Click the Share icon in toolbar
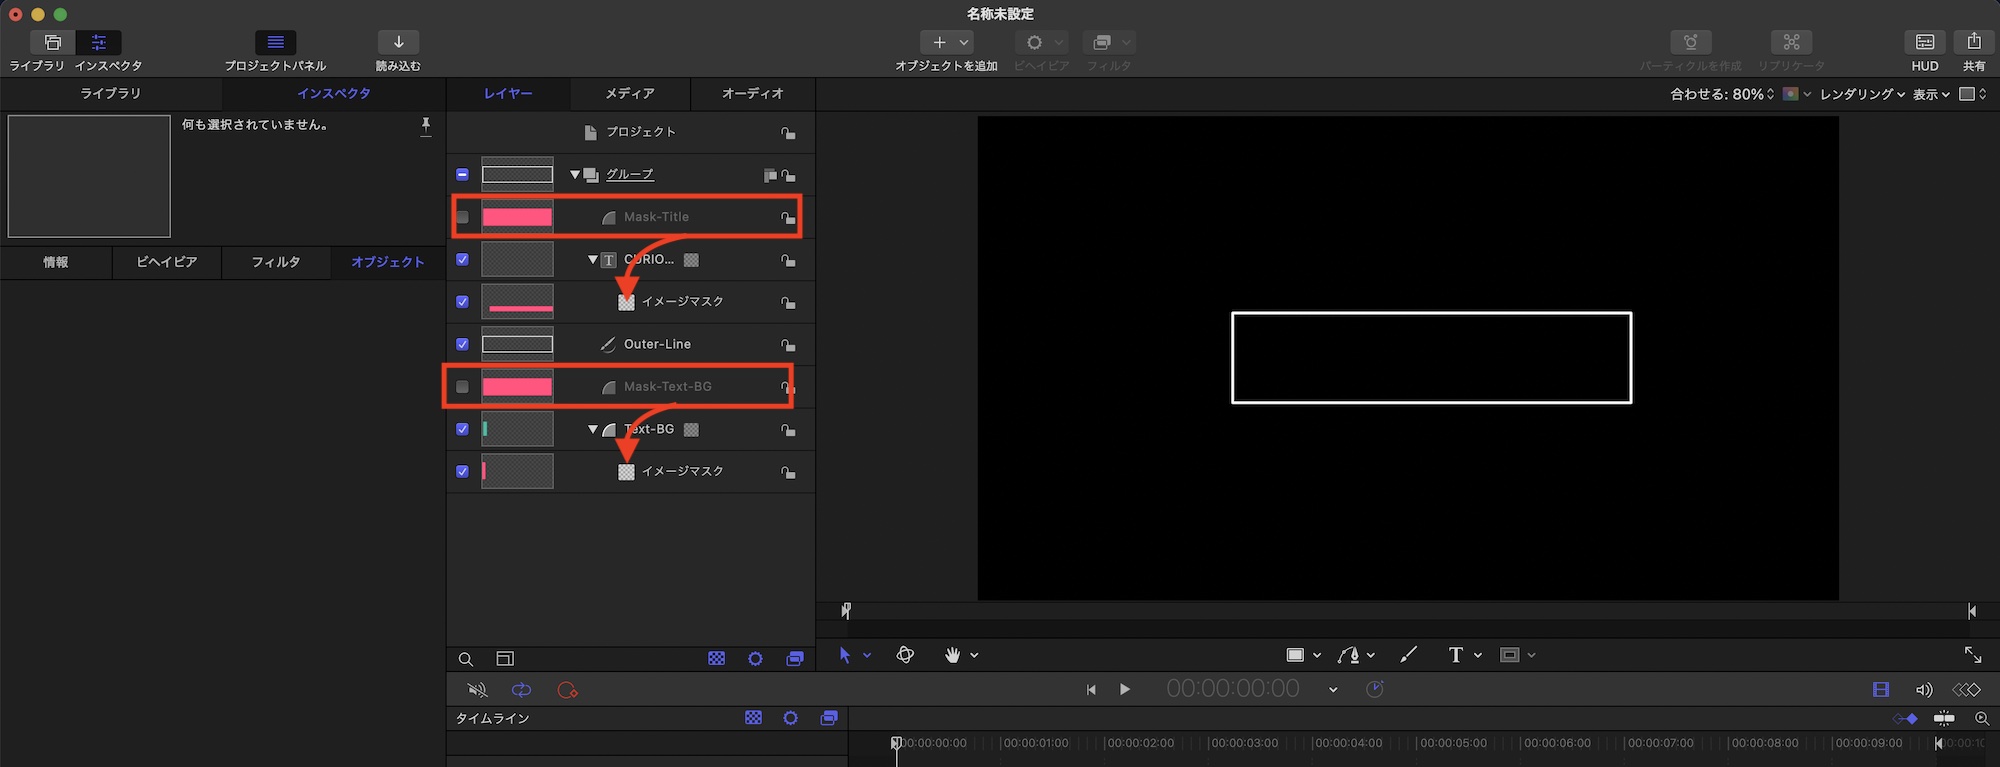 pos(1973,42)
